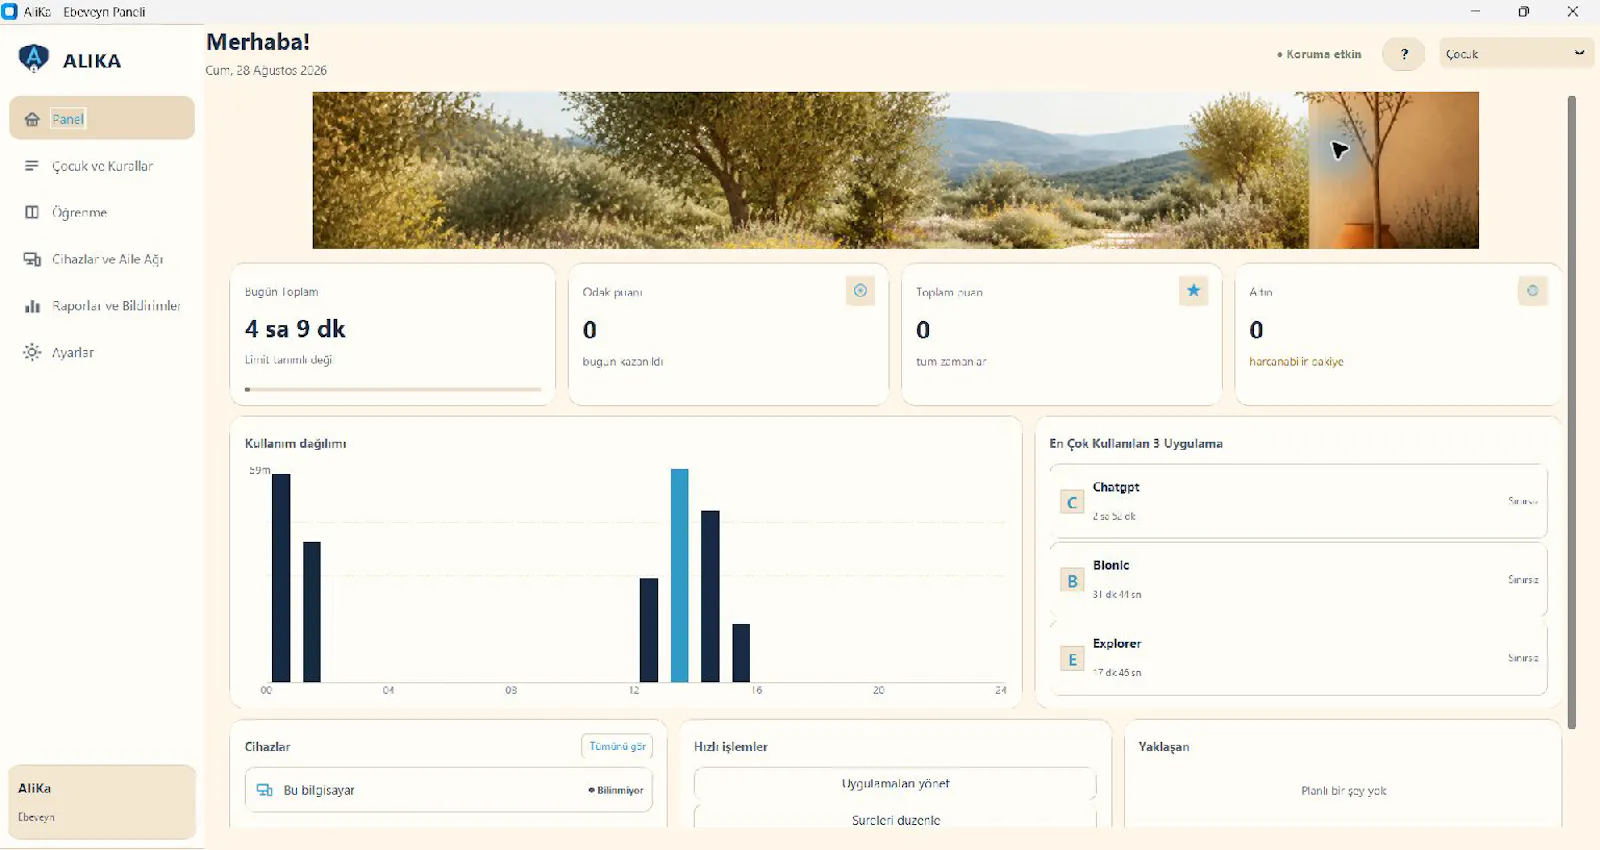Click the Koruma etkin status label

(x=1319, y=54)
